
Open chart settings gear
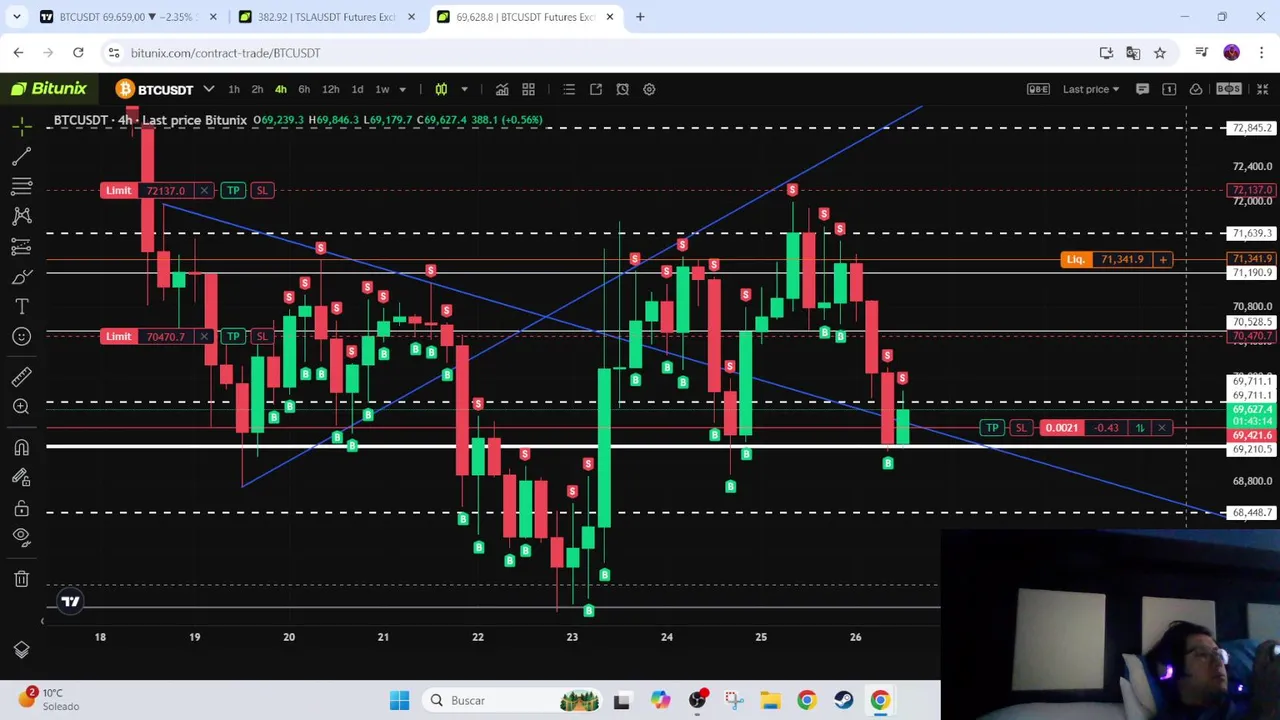click(x=649, y=89)
